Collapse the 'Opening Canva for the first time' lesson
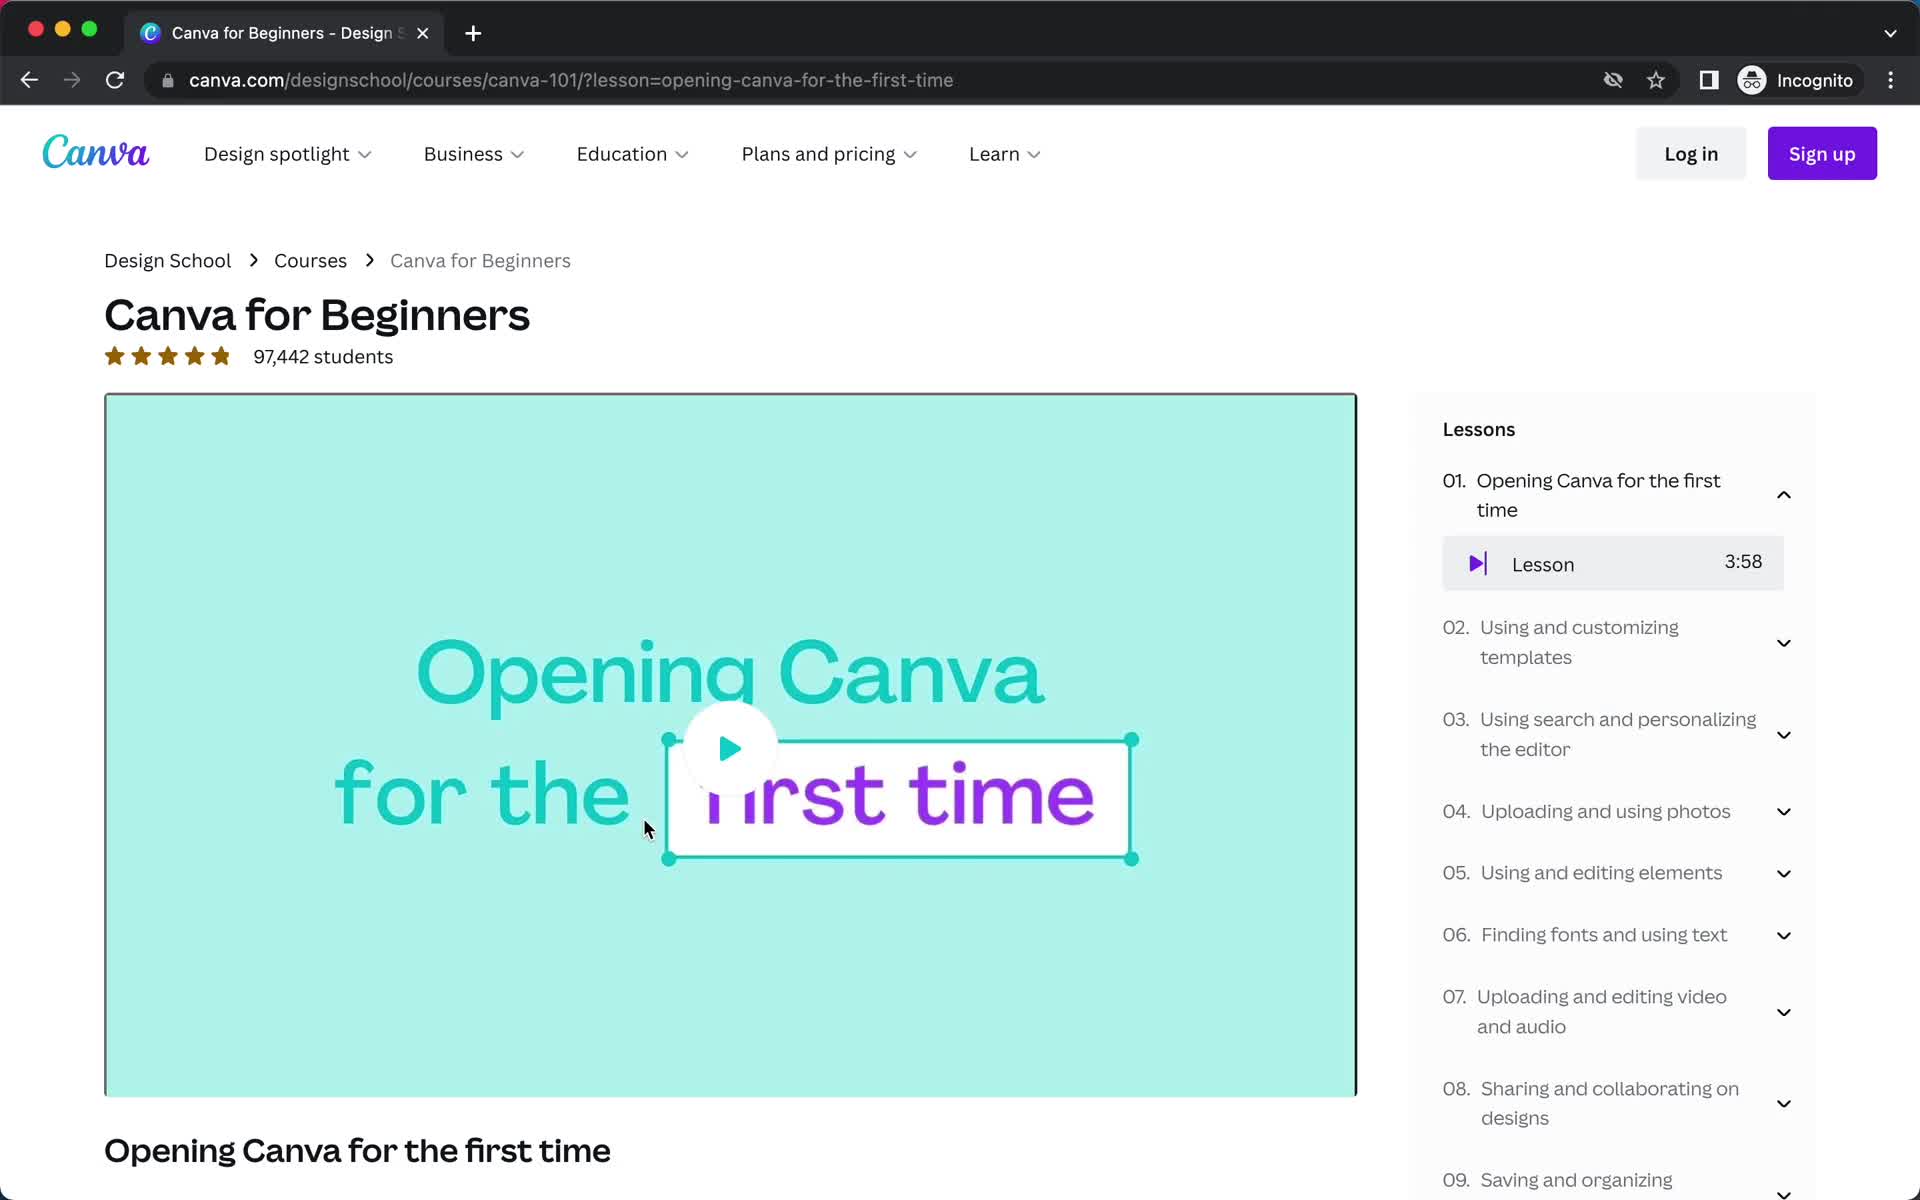This screenshot has height=1200, width=1920. pos(1784,494)
